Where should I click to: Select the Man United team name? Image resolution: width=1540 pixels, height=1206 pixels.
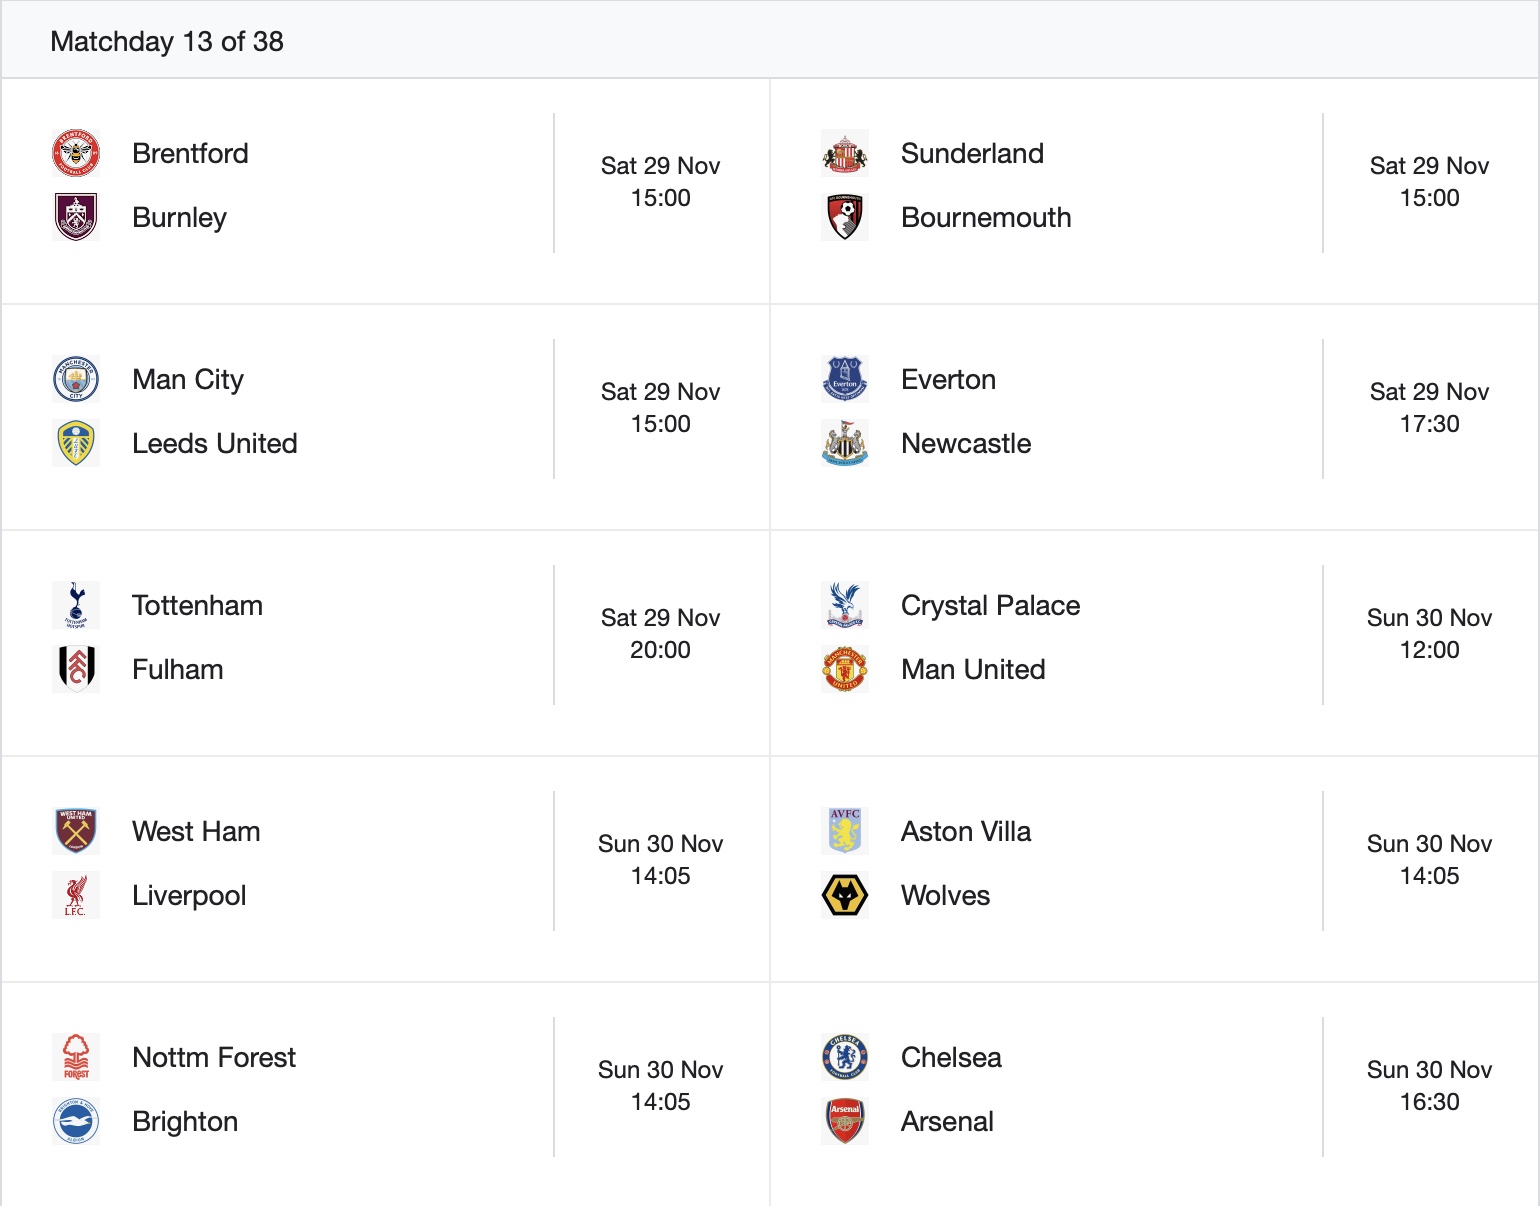click(x=973, y=670)
